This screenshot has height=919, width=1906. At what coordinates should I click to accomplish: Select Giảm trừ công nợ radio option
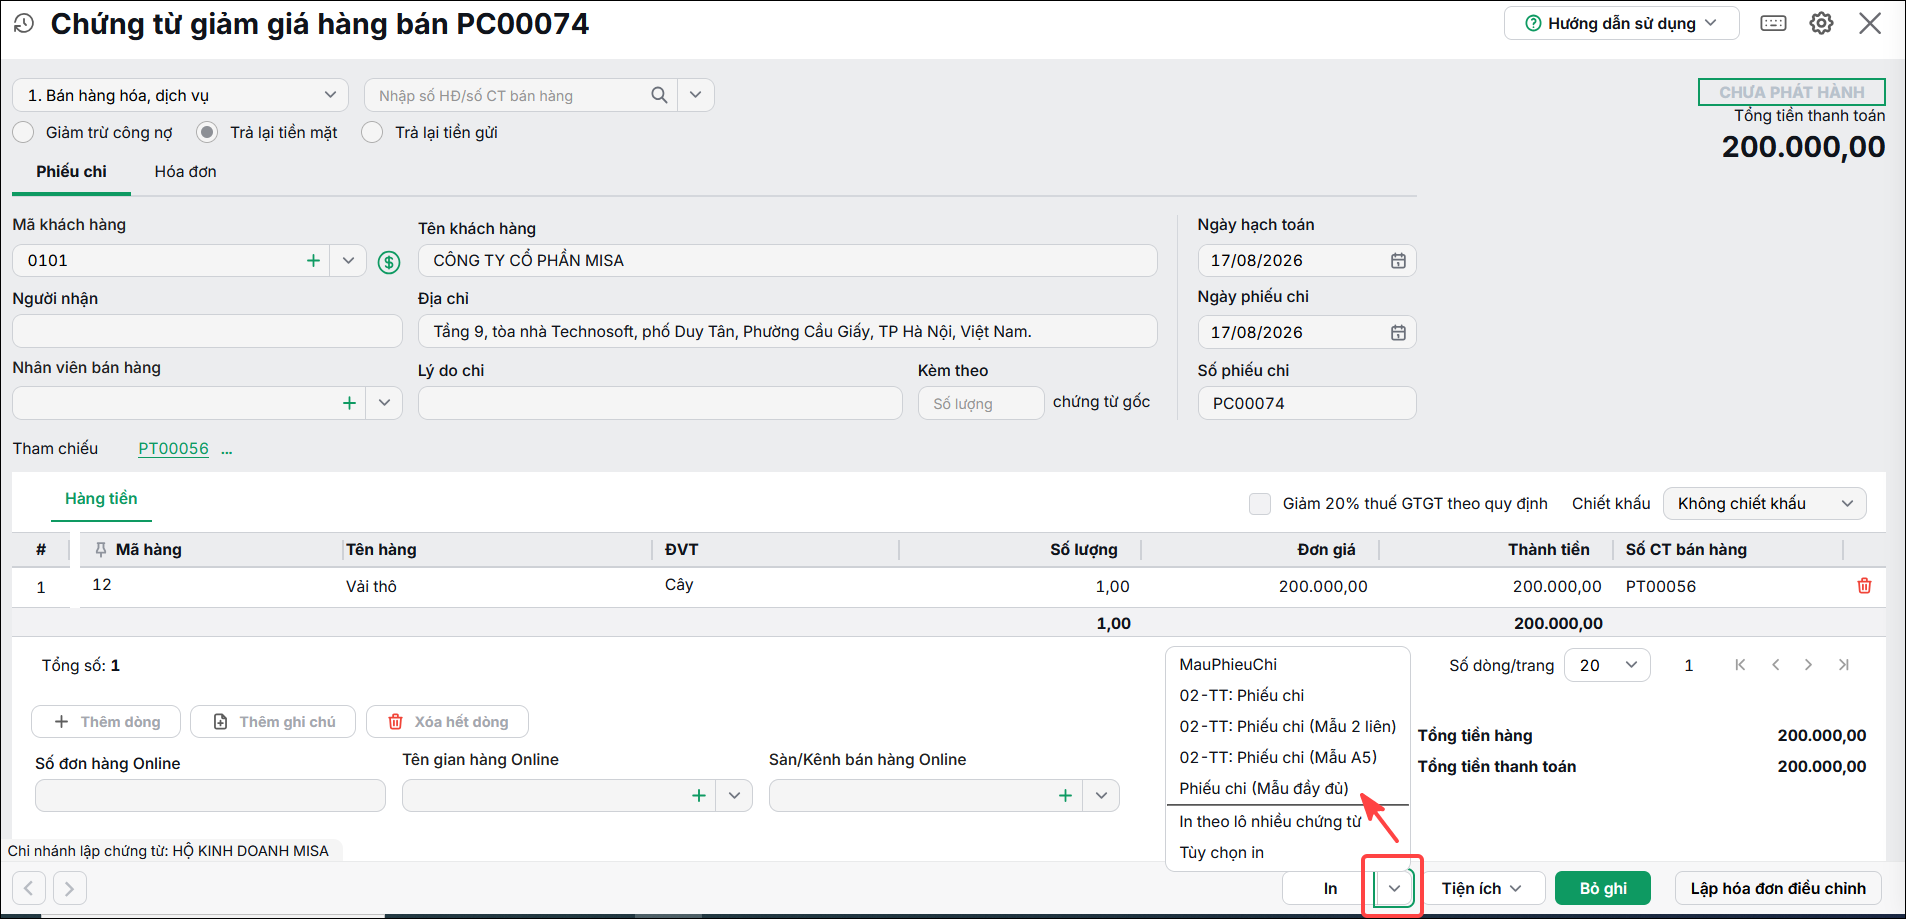click(23, 132)
